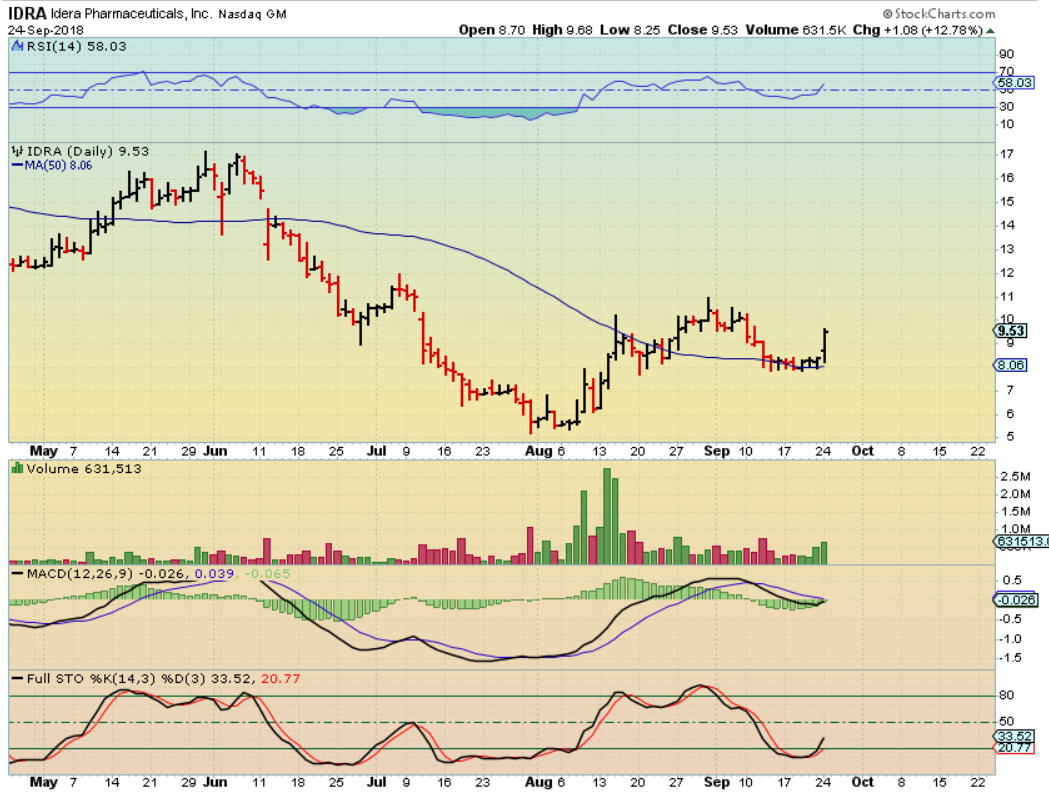The image size is (1049, 798).
Task: Click the High 9.68 value
Action: 563,30
